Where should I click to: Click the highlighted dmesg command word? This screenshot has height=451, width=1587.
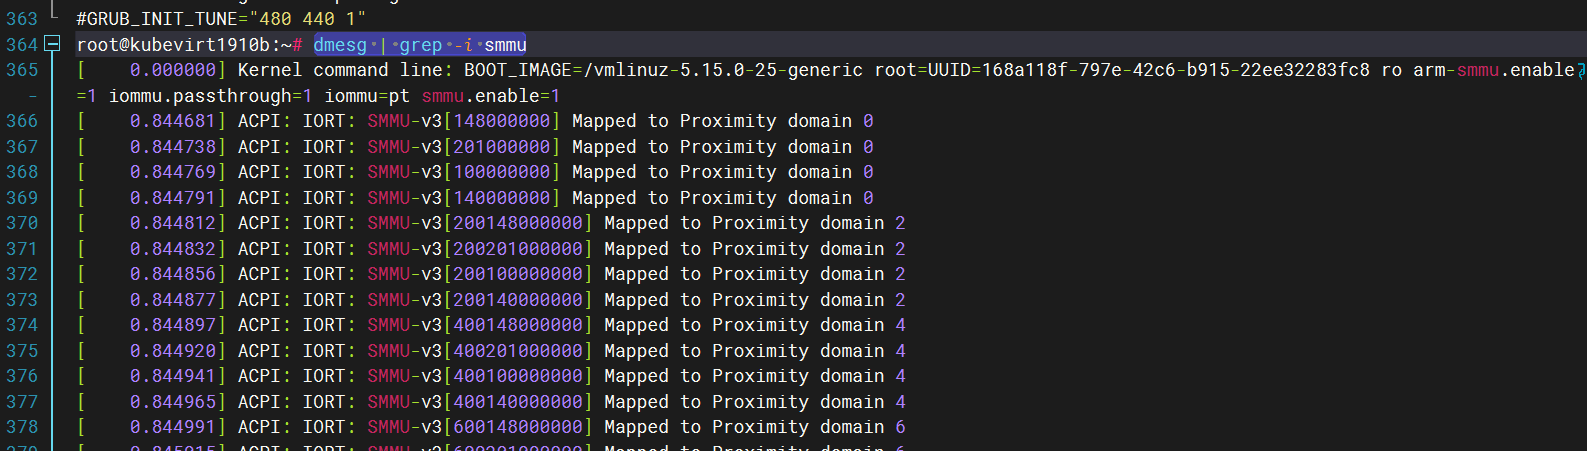340,45
